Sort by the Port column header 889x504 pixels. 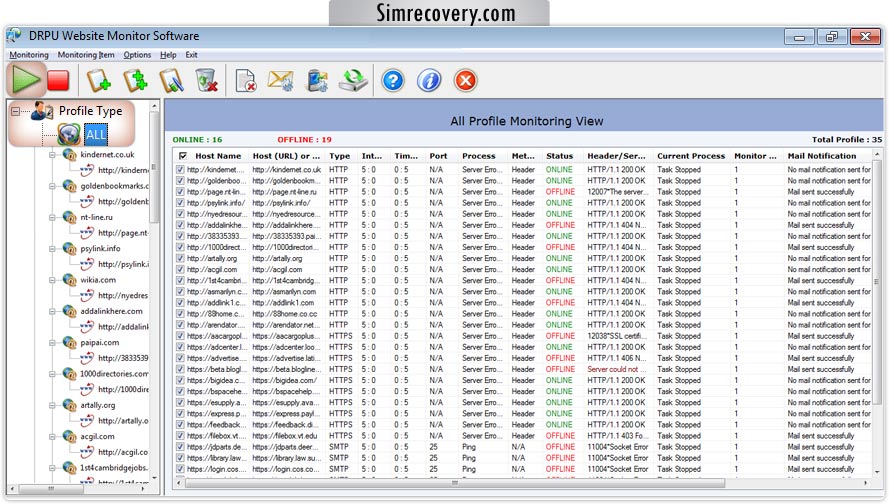coord(438,156)
